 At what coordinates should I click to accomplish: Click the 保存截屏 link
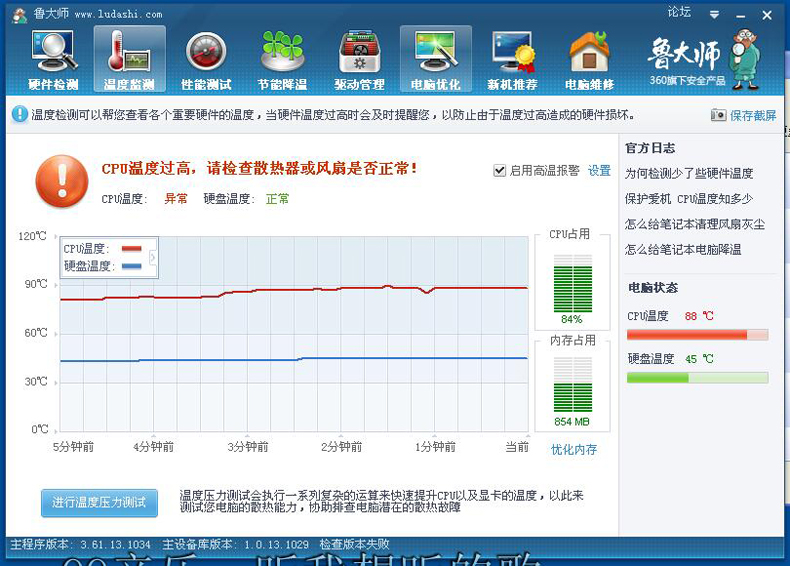(x=753, y=115)
